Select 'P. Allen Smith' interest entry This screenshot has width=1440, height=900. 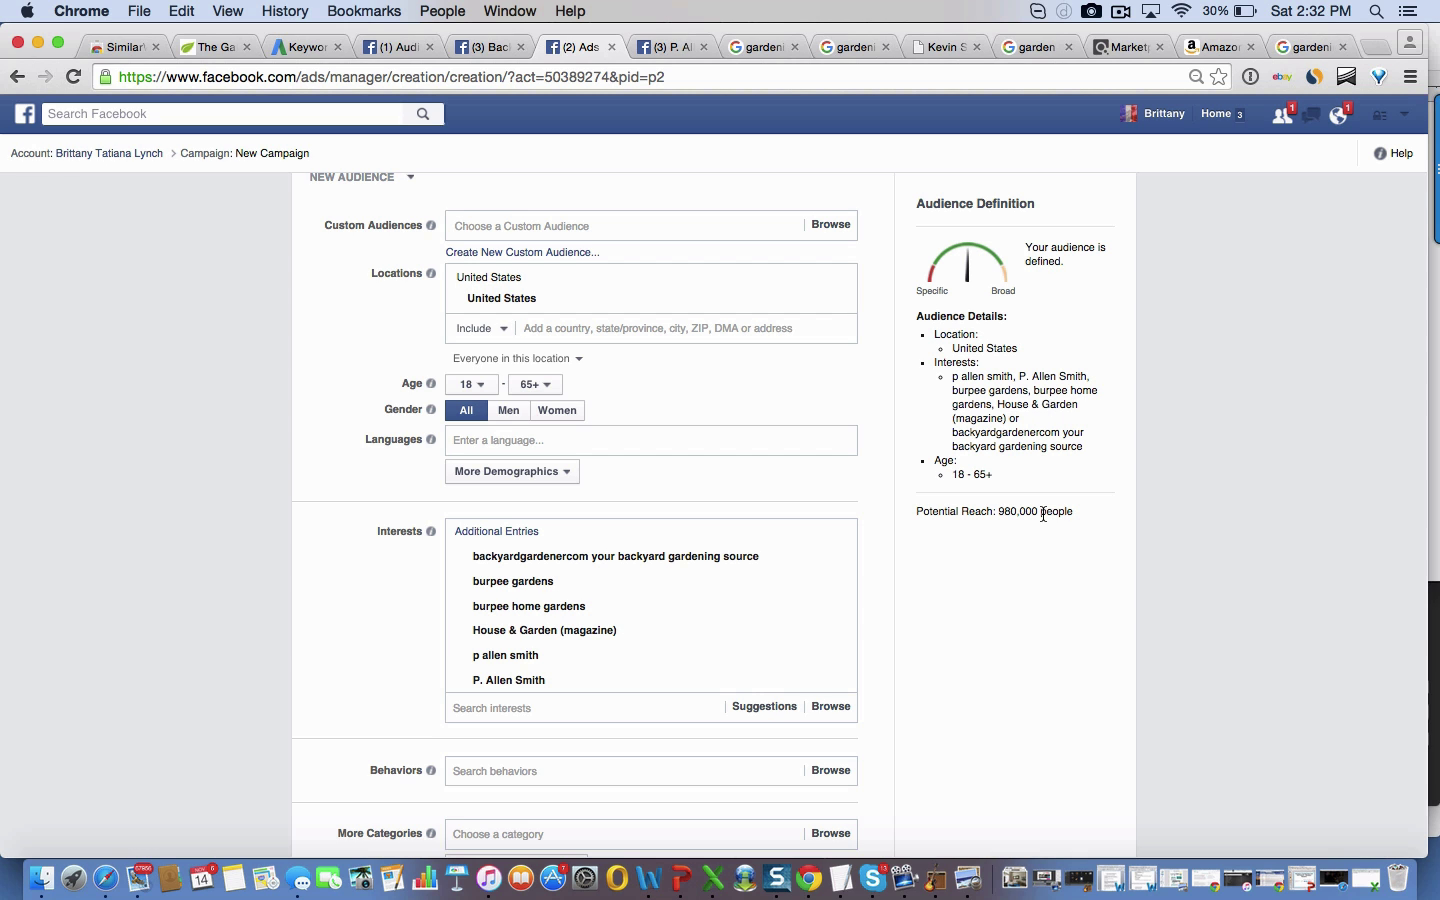point(509,681)
